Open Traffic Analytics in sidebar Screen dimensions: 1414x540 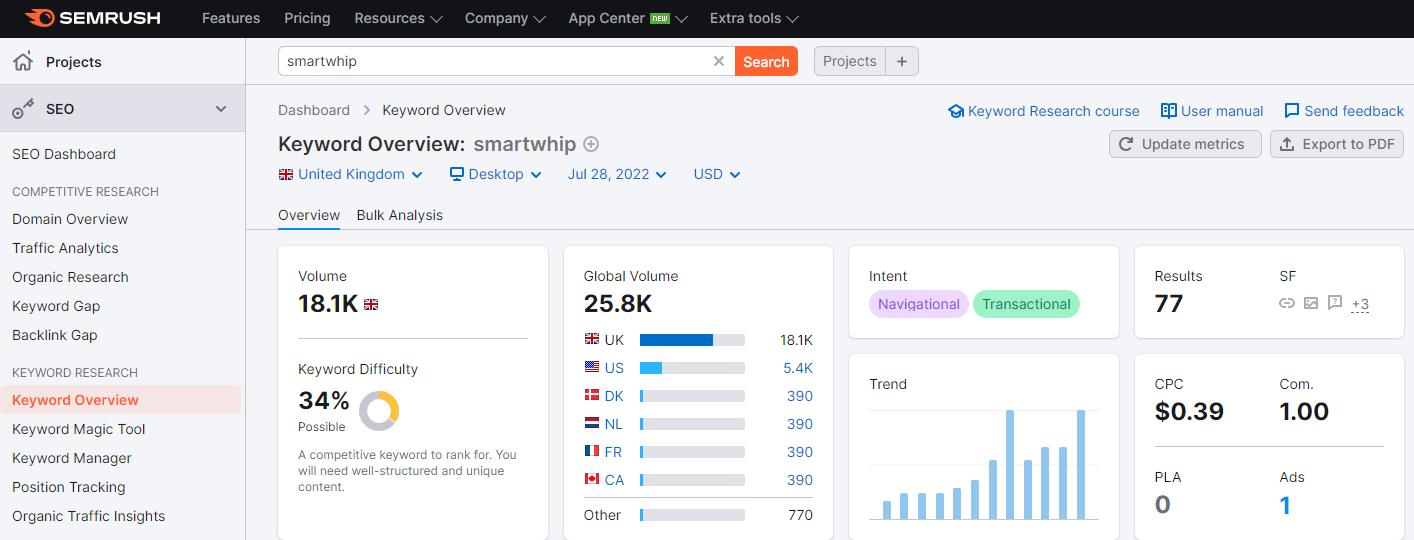tap(65, 248)
